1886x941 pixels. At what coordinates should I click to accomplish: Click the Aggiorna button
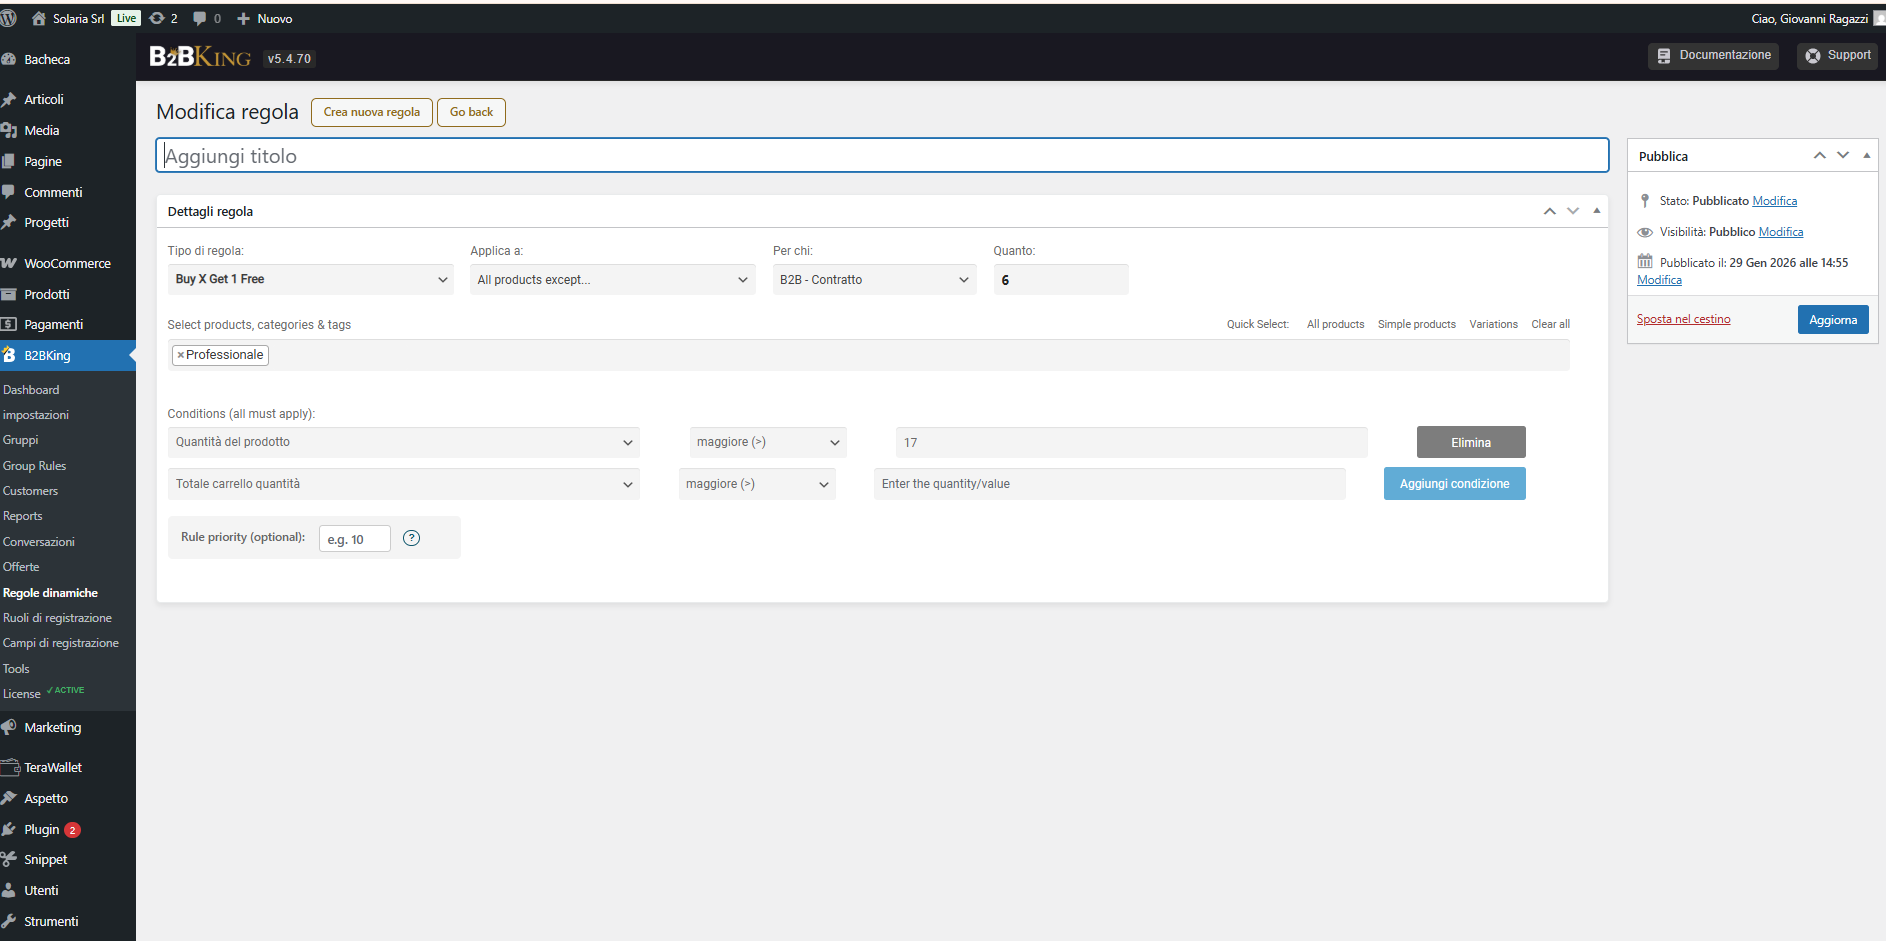1832,320
